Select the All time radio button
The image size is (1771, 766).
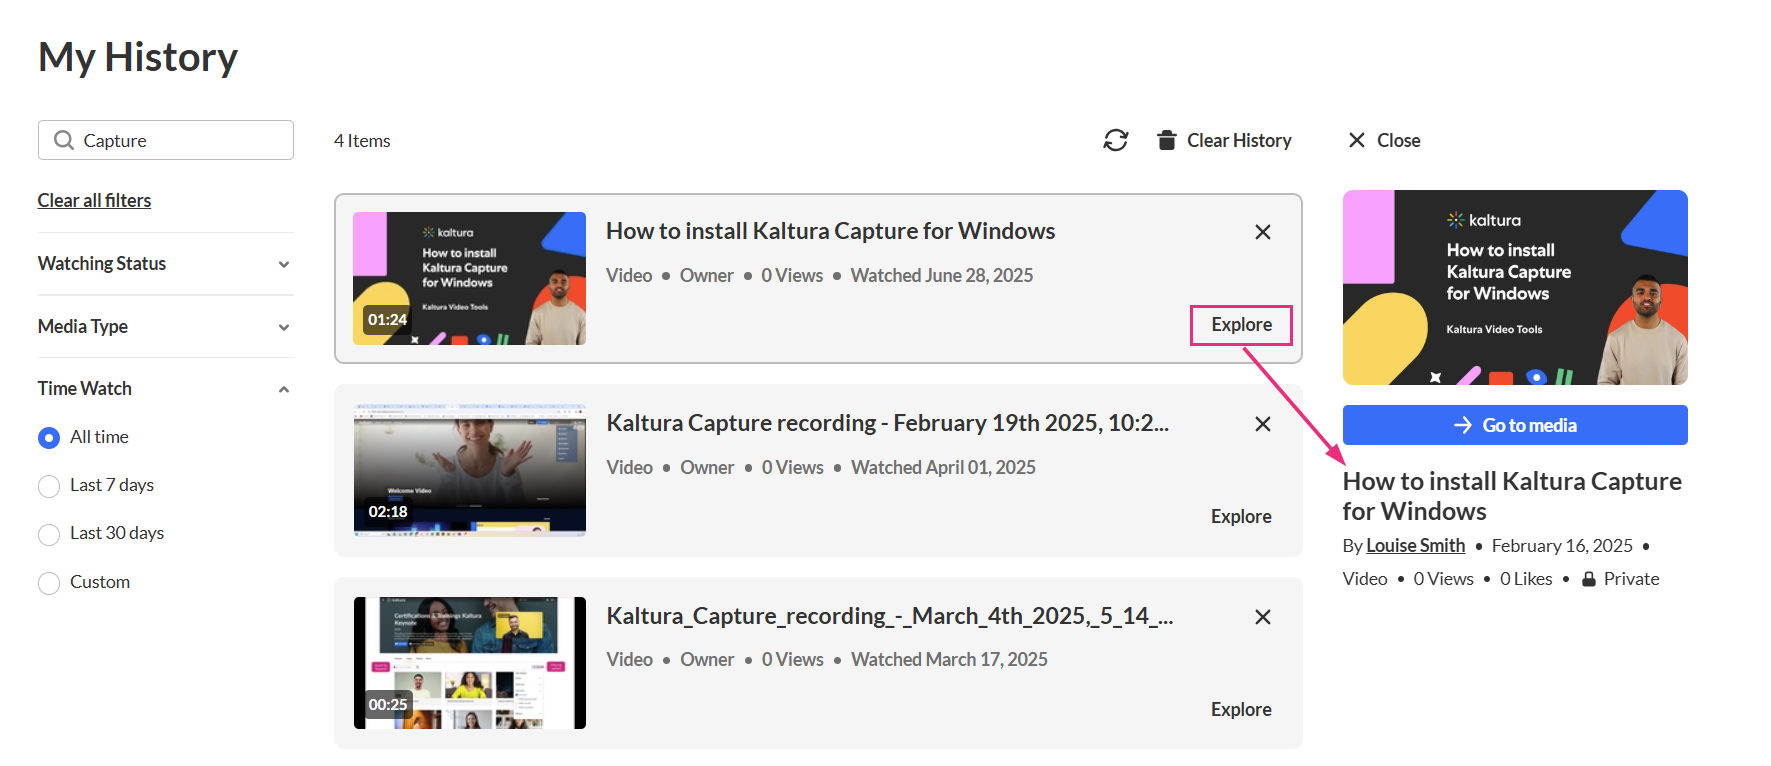(49, 438)
